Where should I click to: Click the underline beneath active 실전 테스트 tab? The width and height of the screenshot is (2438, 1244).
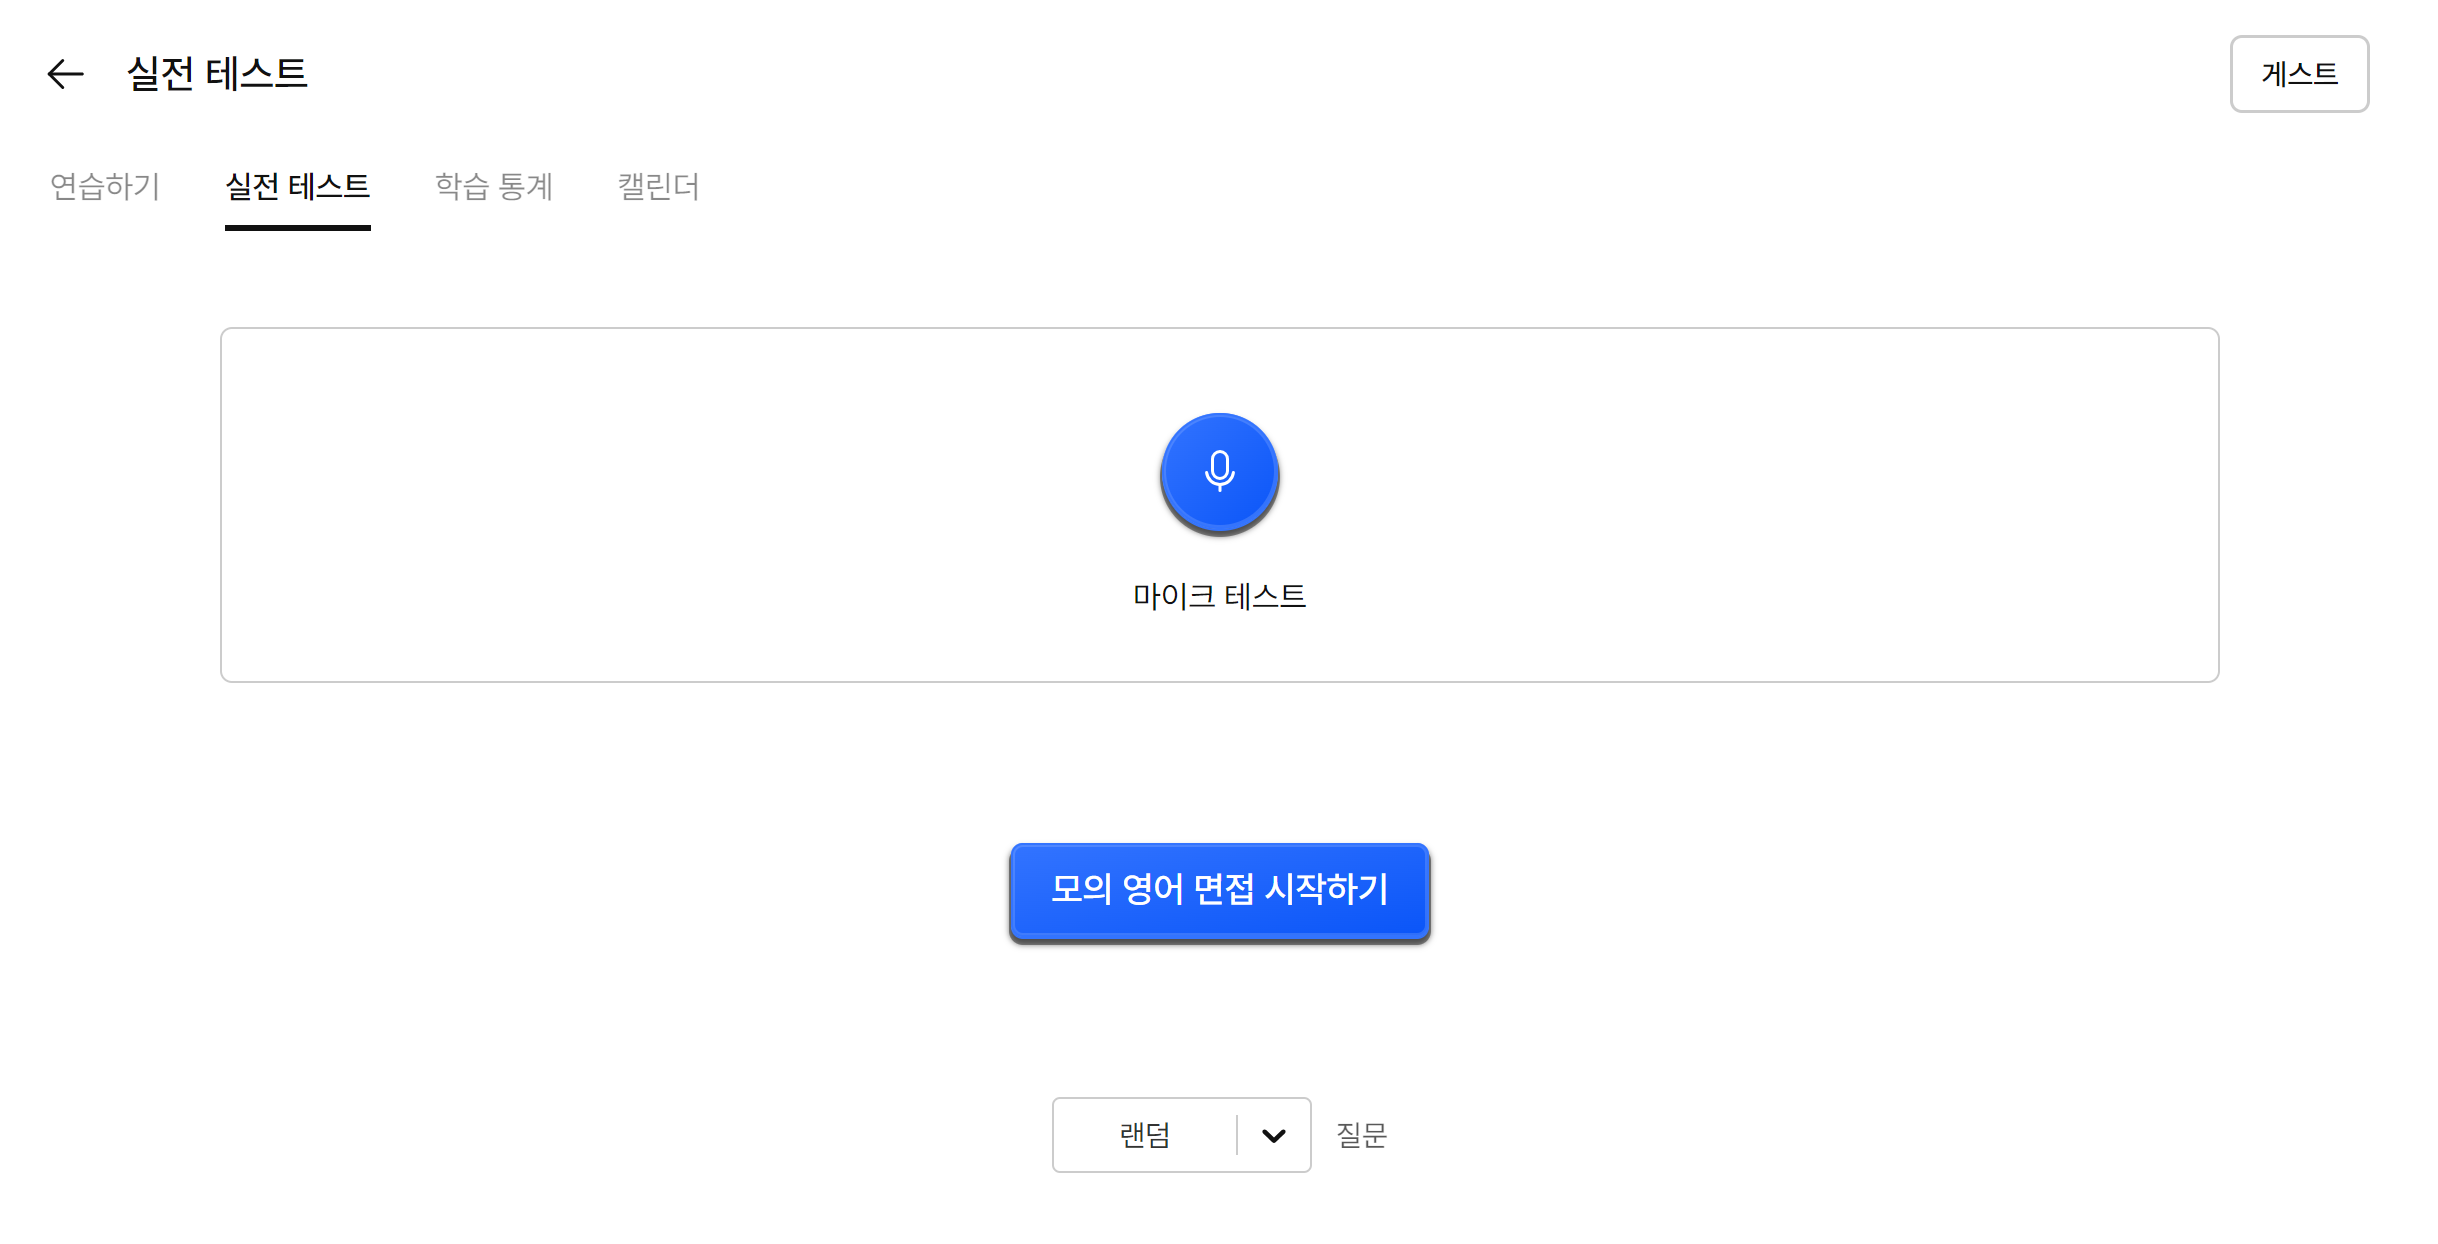point(297,228)
